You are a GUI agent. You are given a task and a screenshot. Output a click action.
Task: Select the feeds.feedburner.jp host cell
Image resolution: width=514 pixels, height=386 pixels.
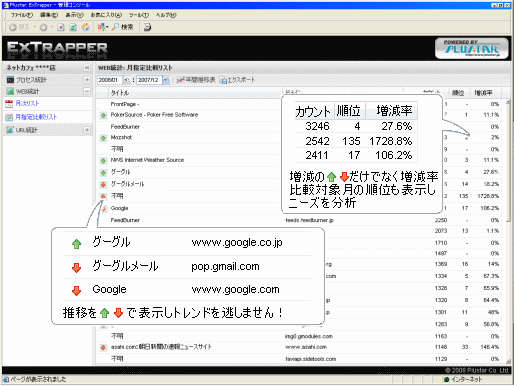[x=310, y=220]
